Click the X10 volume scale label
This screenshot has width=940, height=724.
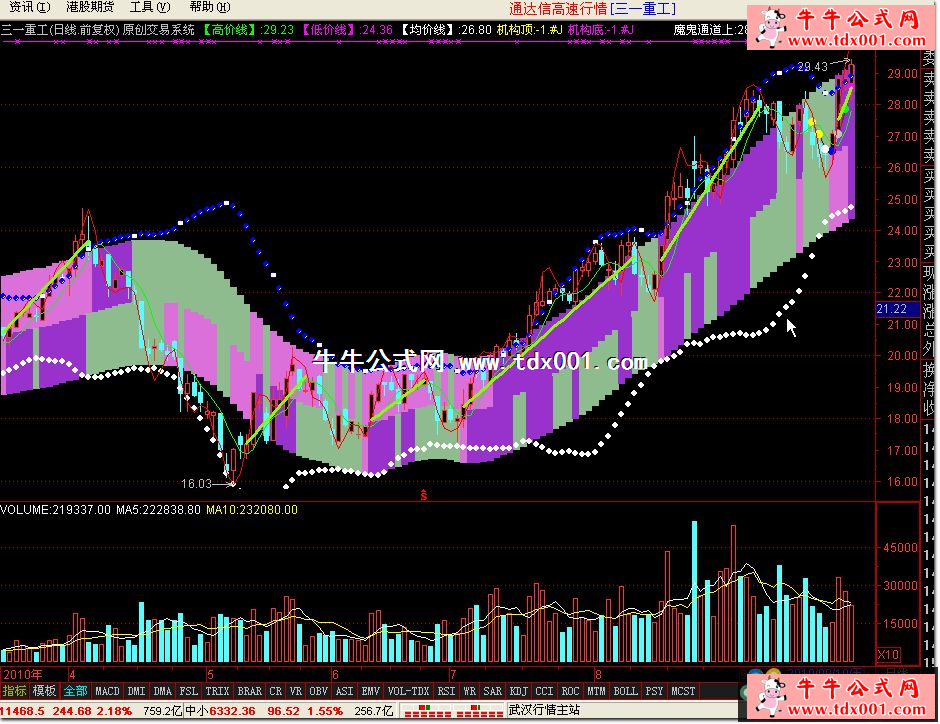[888, 654]
